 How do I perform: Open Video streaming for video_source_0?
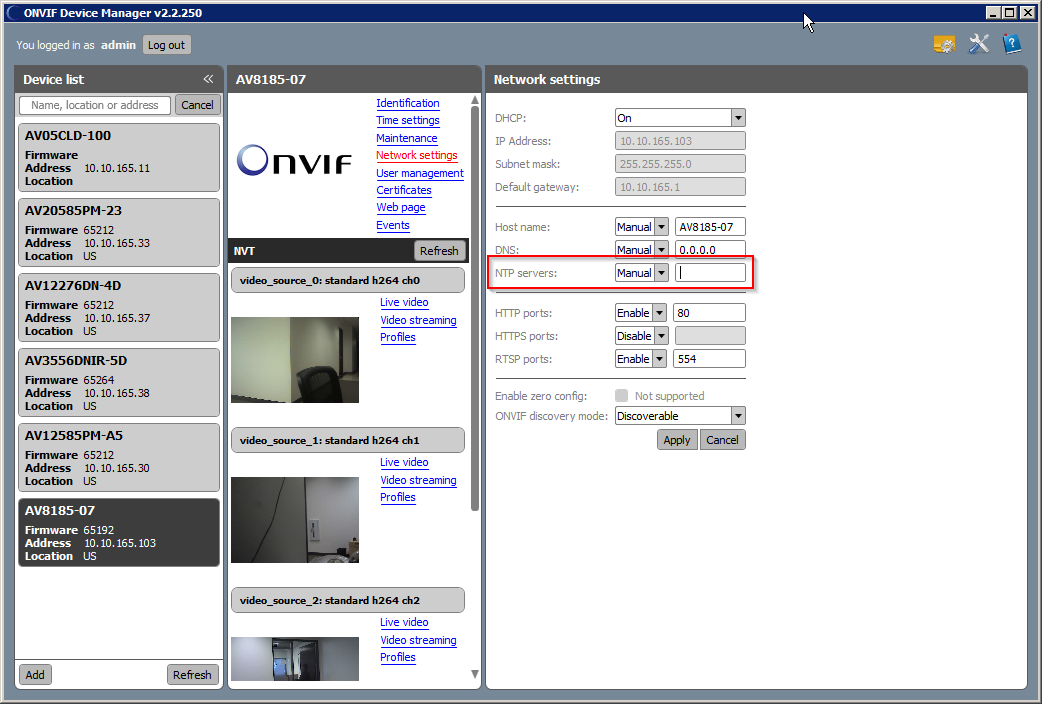[419, 320]
